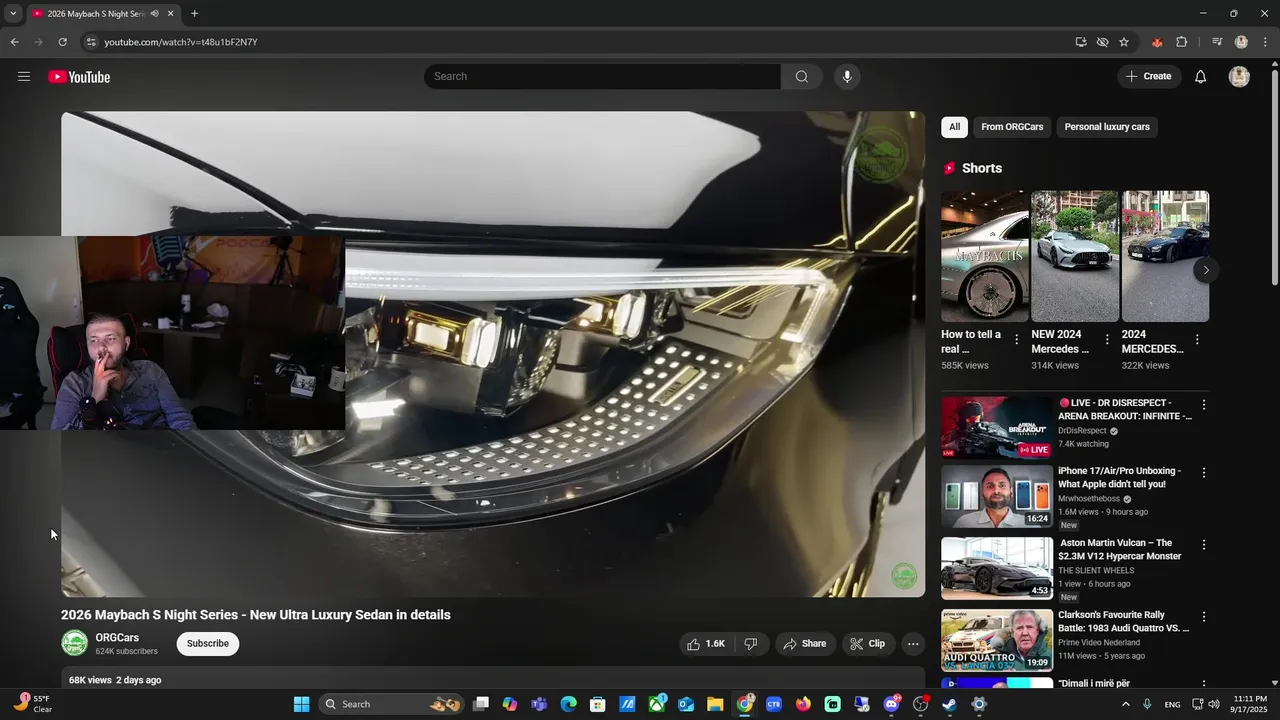Viewport: 1280px width, 720px height.
Task: Open File Explorer from the taskbar
Action: 715,704
